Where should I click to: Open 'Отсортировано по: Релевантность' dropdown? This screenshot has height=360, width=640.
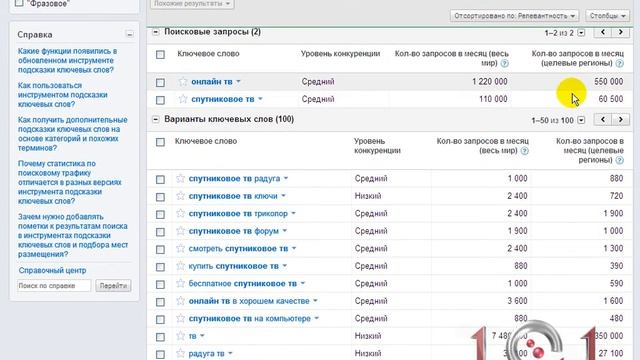[514, 16]
